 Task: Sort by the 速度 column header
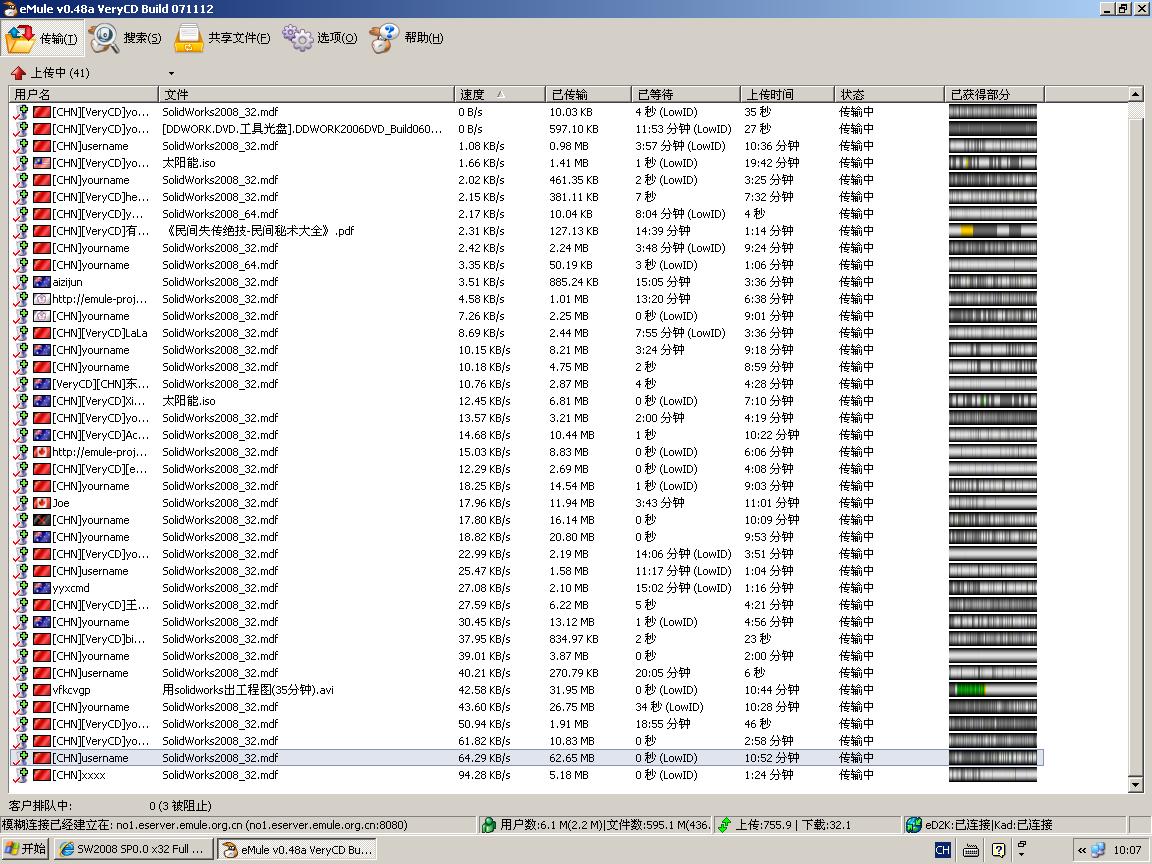(x=500, y=94)
